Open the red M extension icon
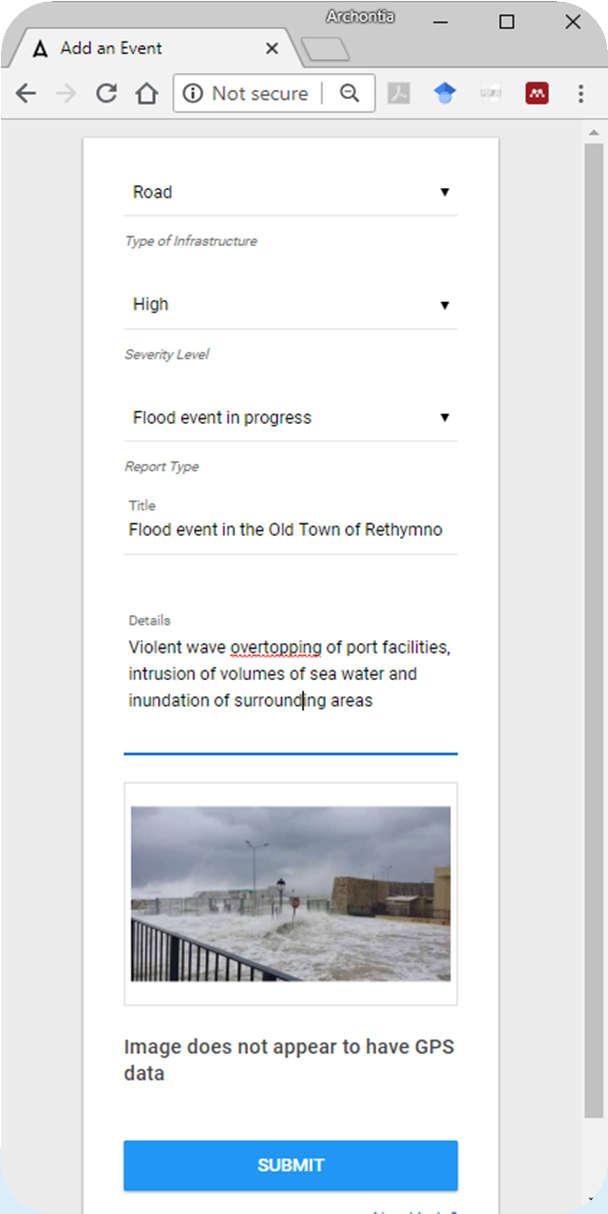This screenshot has height=1214, width=608. tap(537, 93)
